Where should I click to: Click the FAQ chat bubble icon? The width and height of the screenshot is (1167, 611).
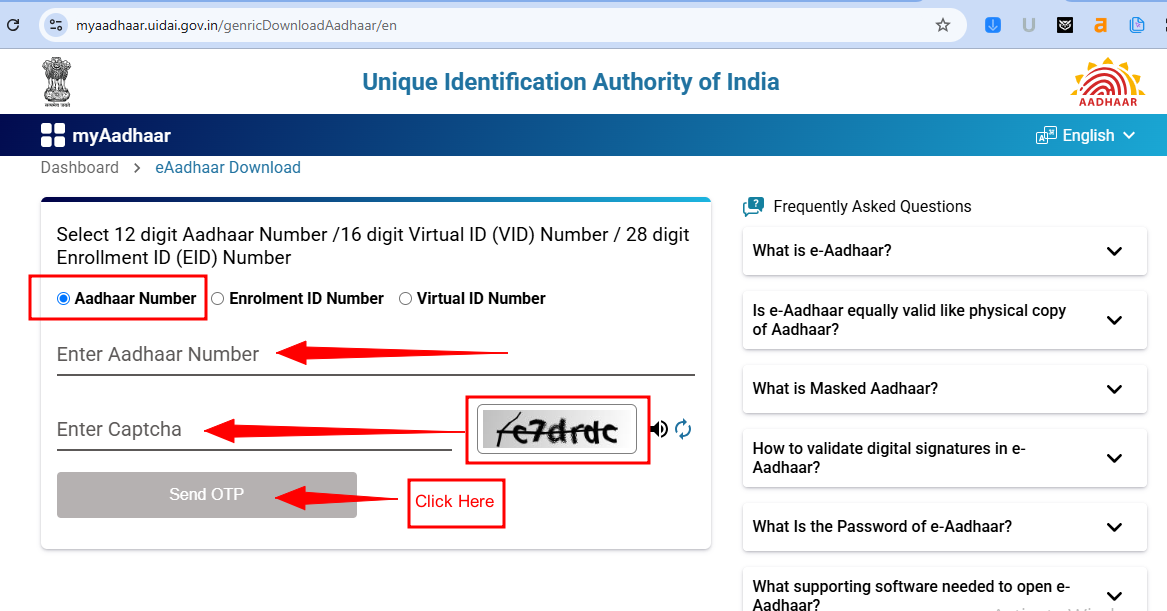pyautogui.click(x=753, y=207)
